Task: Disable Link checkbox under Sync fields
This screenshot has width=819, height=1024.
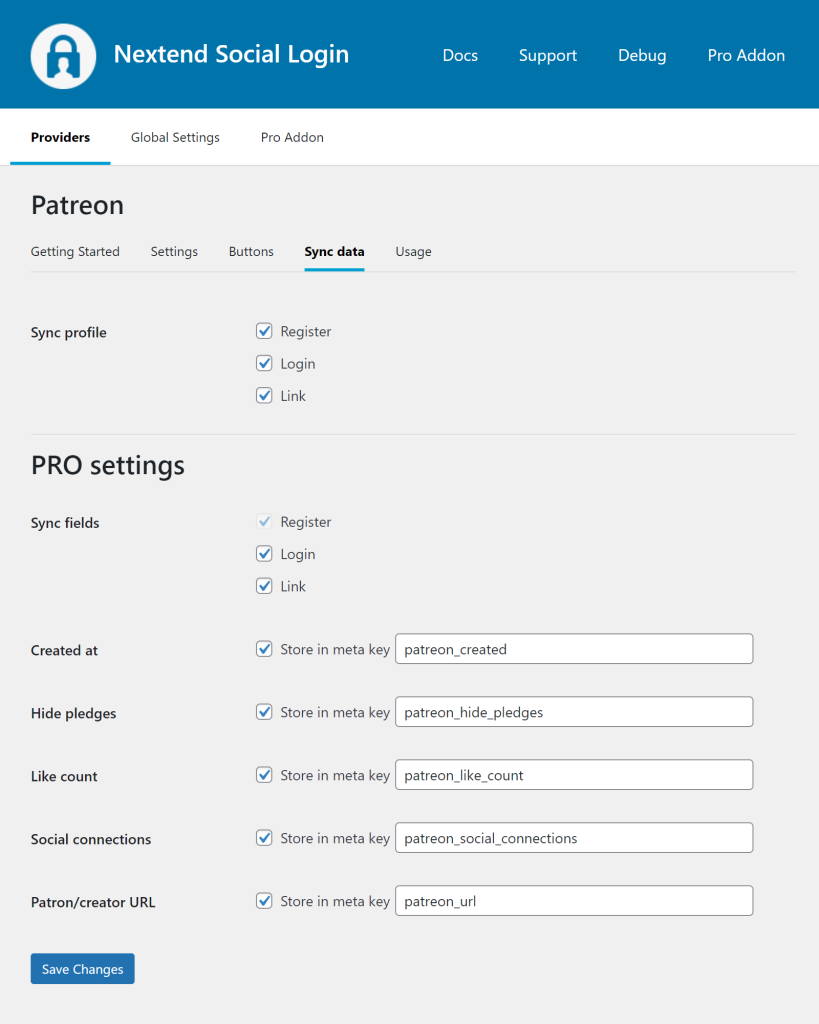Action: tap(264, 586)
